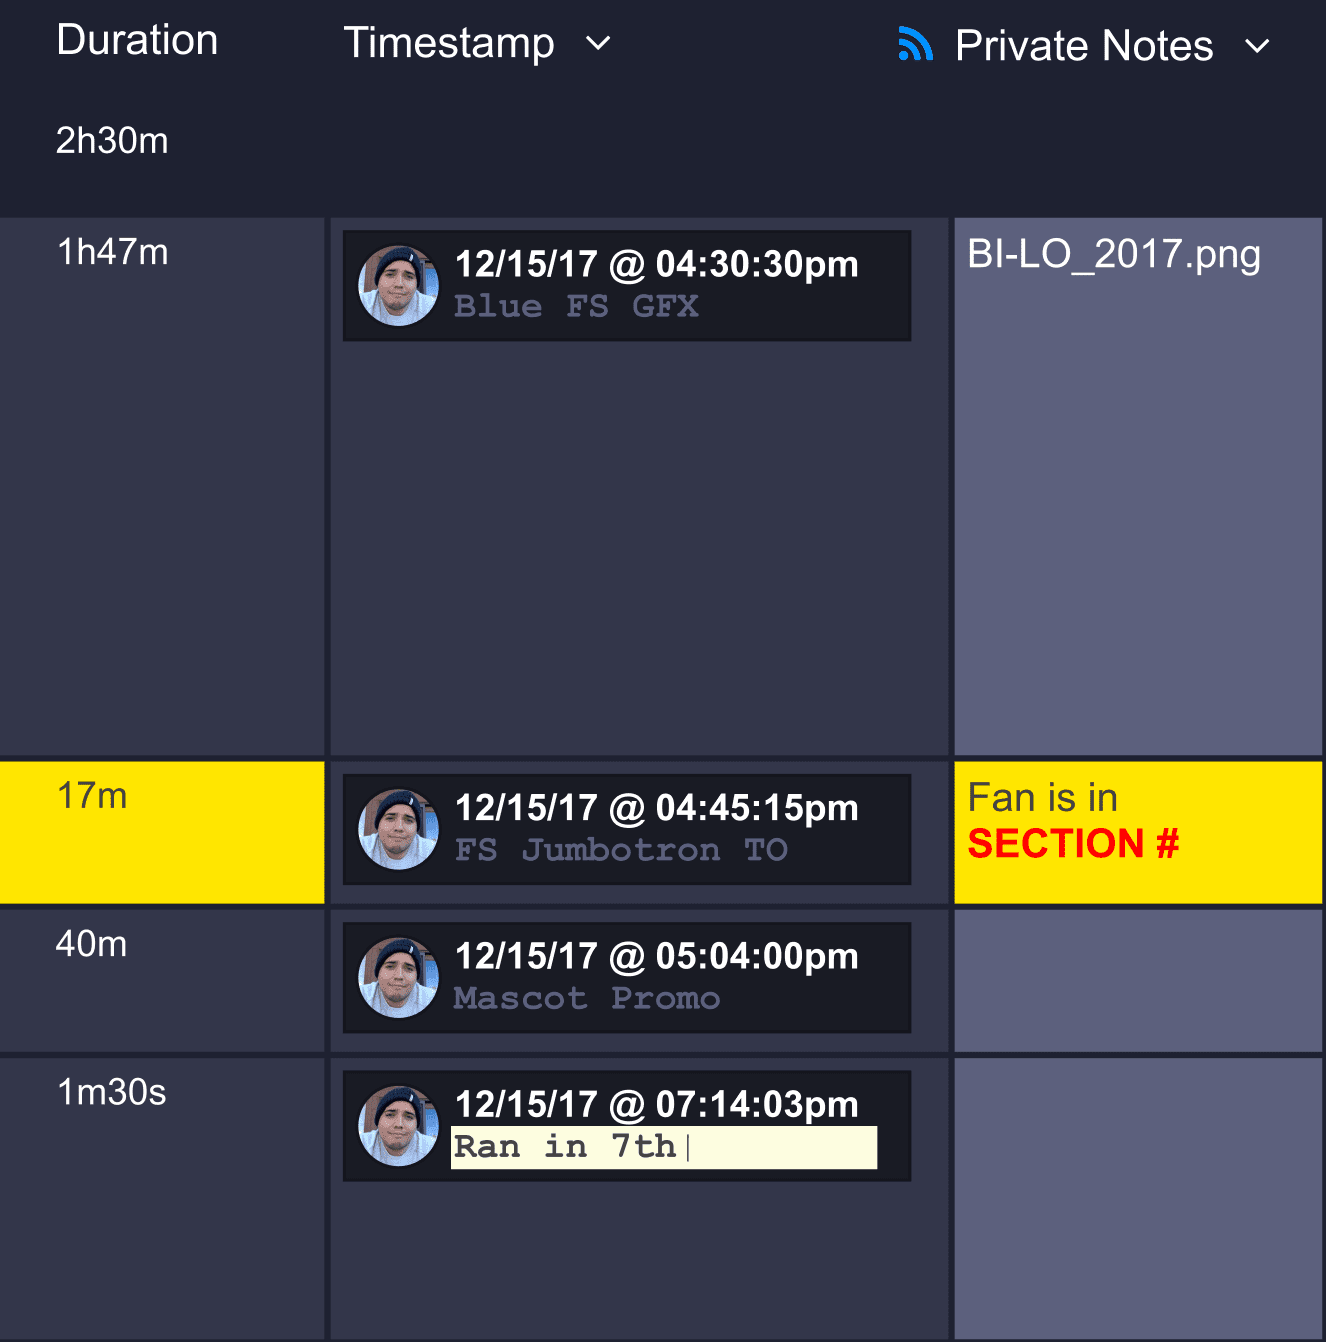Open the Private Notes dropdown chevron
The image size is (1326, 1342).
pyautogui.click(x=1257, y=46)
